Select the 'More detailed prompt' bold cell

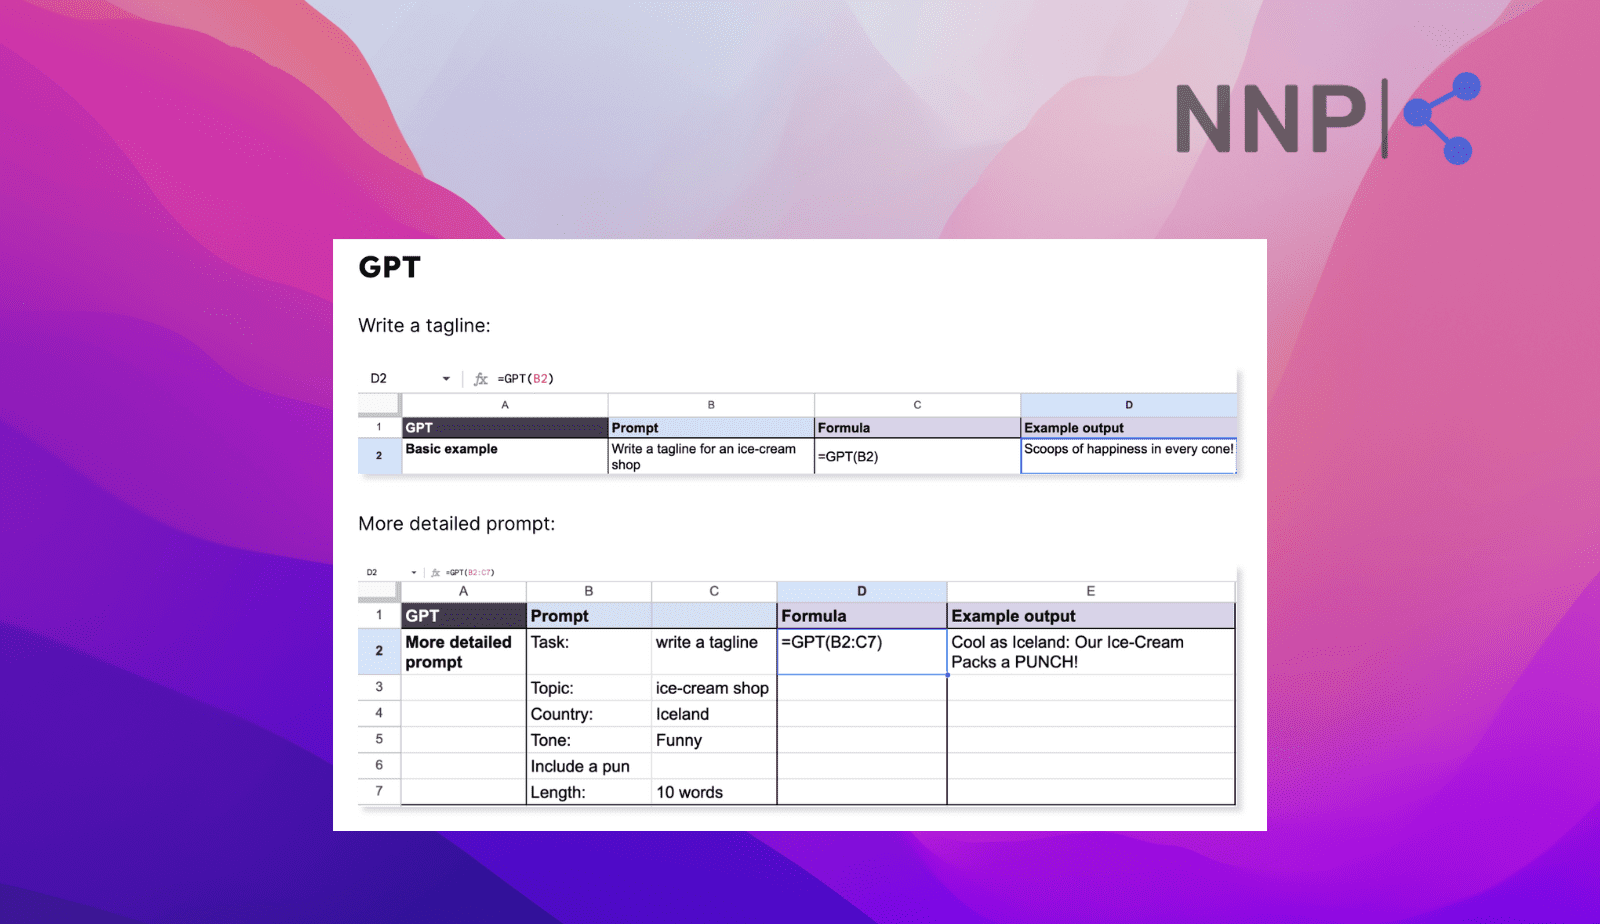pyautogui.click(x=464, y=651)
